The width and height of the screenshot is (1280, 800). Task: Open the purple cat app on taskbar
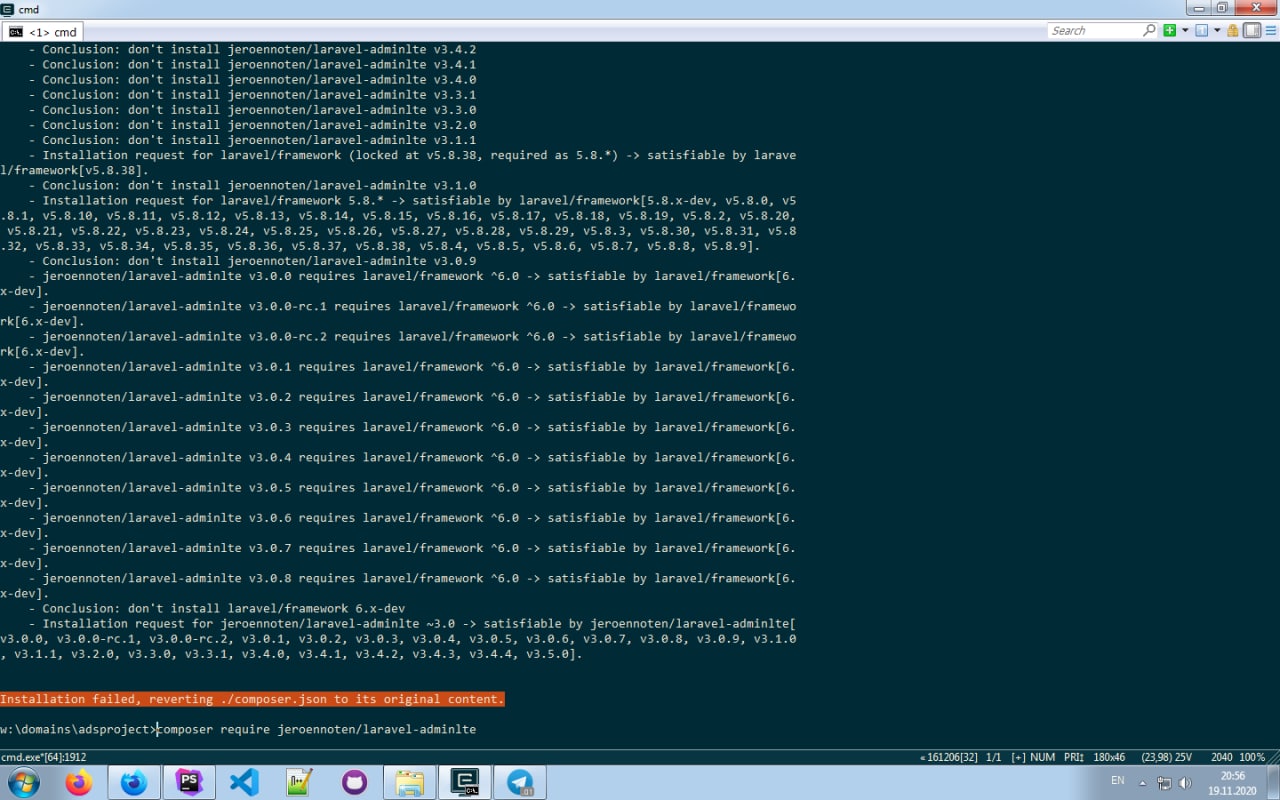pyautogui.click(x=354, y=782)
